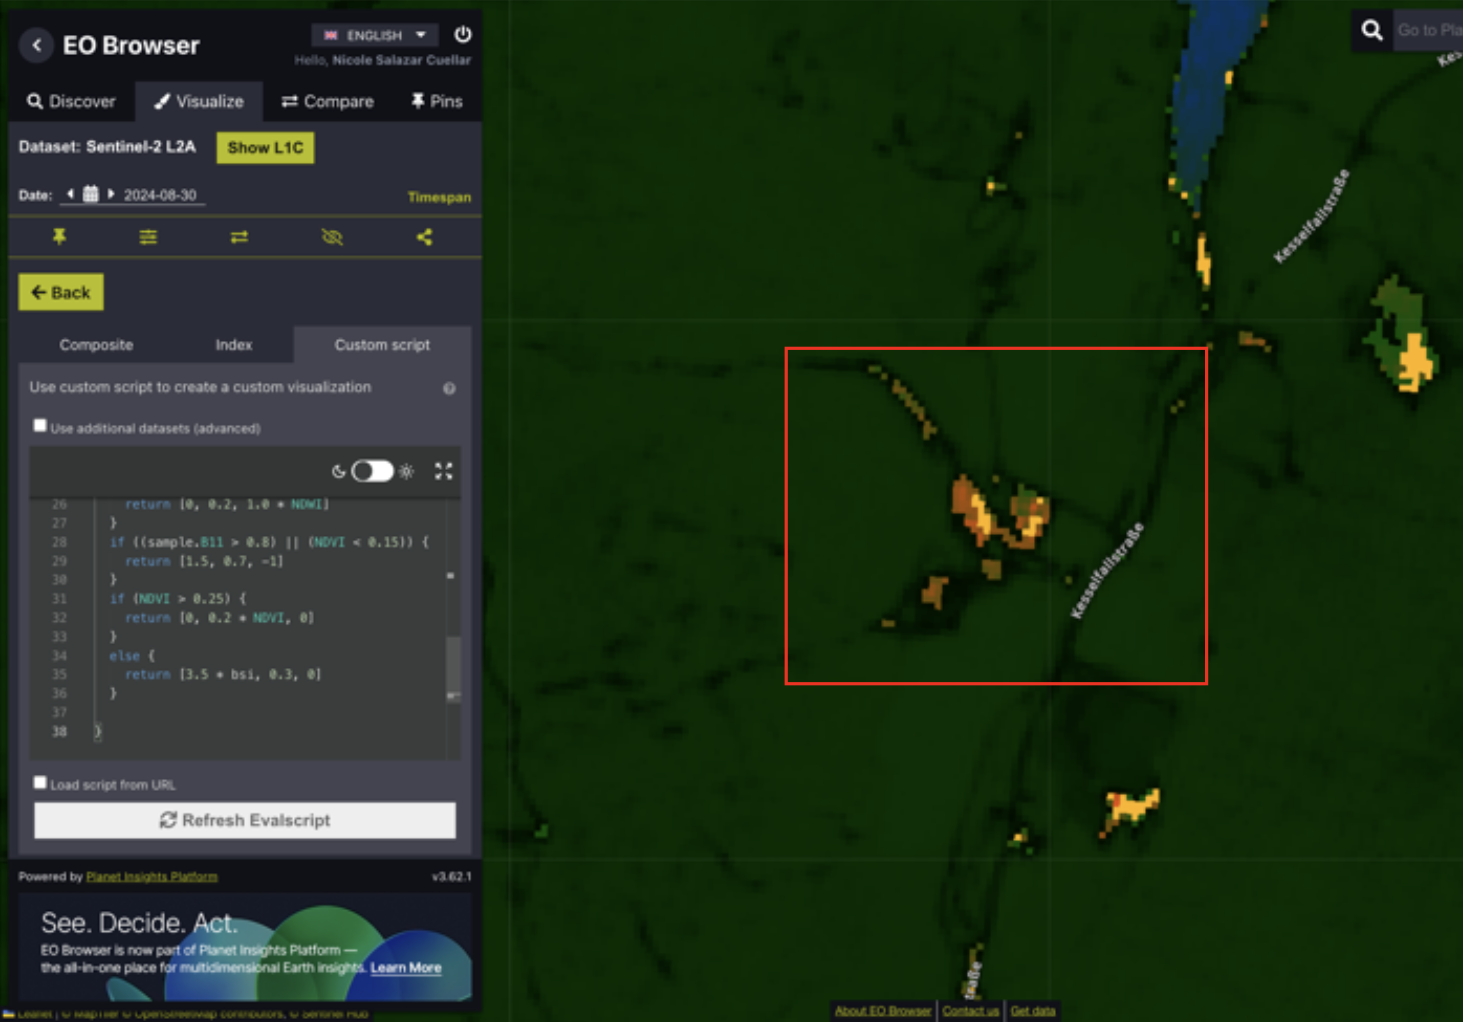Screen dimensions: 1463x1022
Task: Open the Learn More link
Action: tap(405, 967)
